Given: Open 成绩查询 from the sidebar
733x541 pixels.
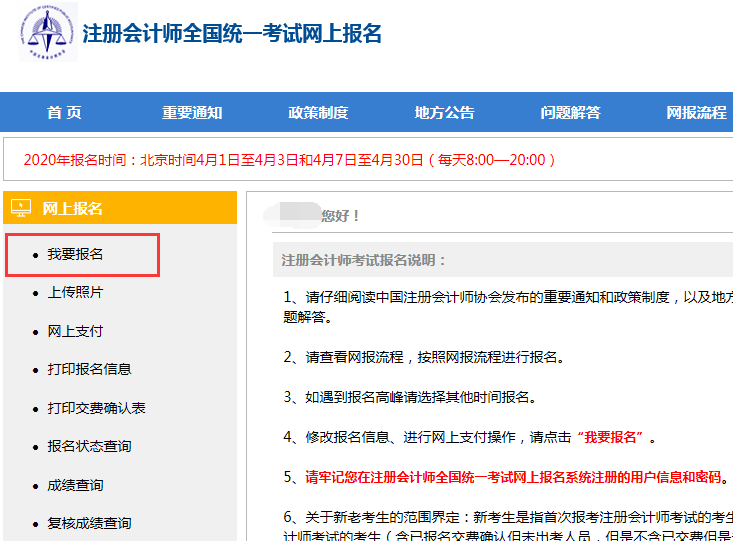Looking at the screenshot, I should coord(75,485).
